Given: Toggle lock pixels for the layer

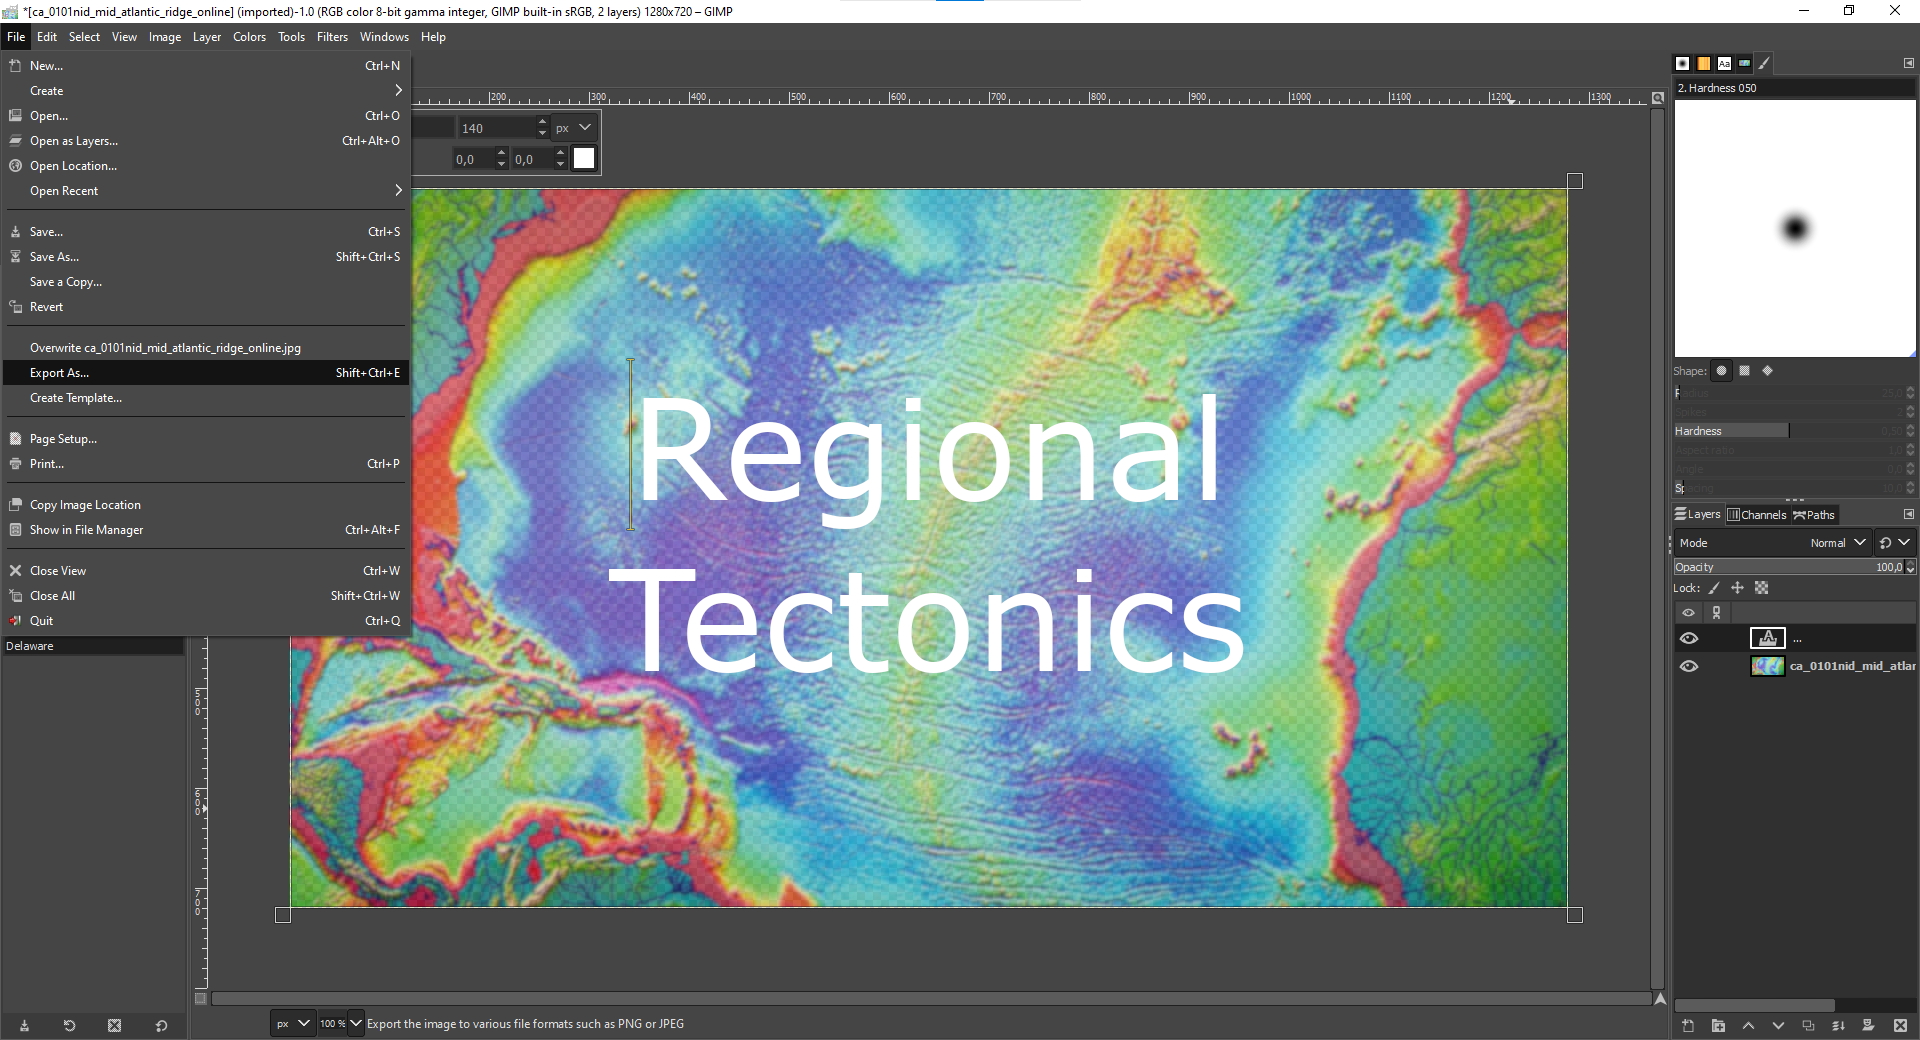Looking at the screenshot, I should 1714,588.
